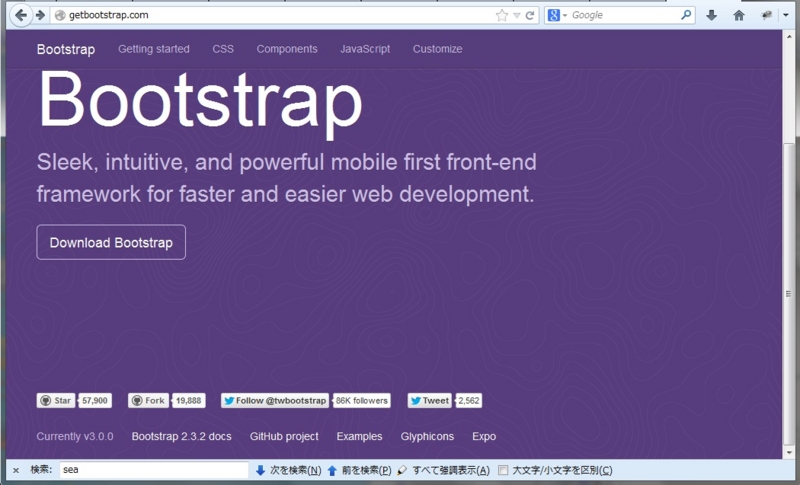Click the scroll up arrow of vertical scrollbar
The image size is (800, 485).
(x=789, y=36)
